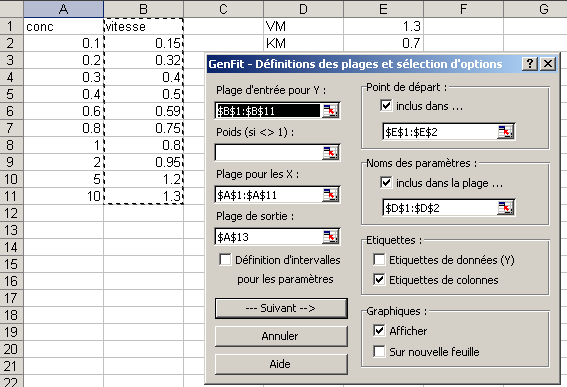
Task: Select cell containing 'conc'
Action: 63,26
